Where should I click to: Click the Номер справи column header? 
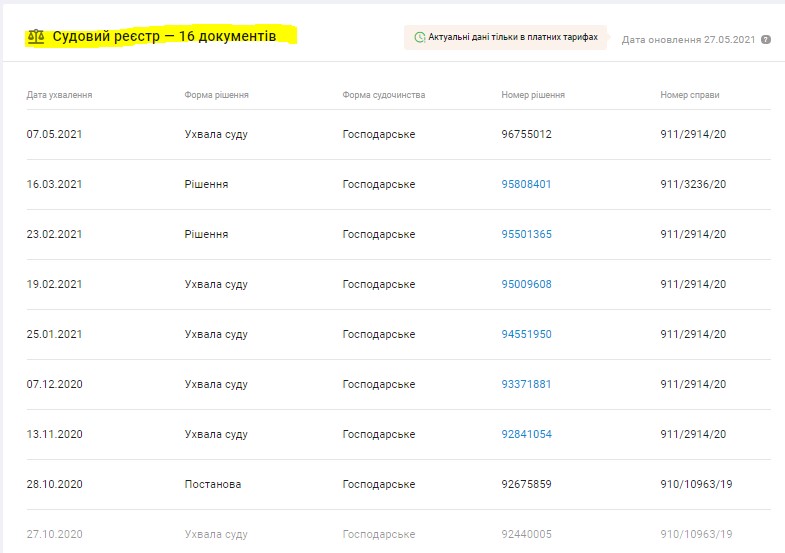(x=689, y=95)
